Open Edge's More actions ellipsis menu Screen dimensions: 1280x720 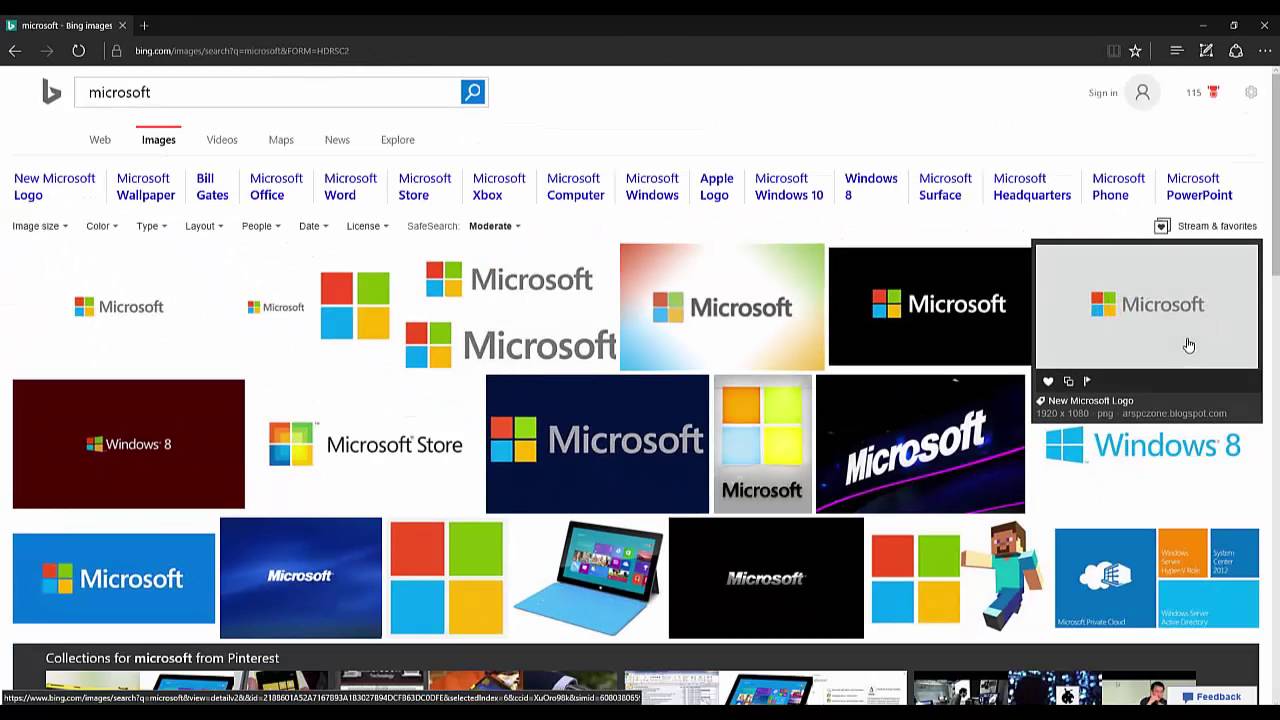pyautogui.click(x=1263, y=51)
